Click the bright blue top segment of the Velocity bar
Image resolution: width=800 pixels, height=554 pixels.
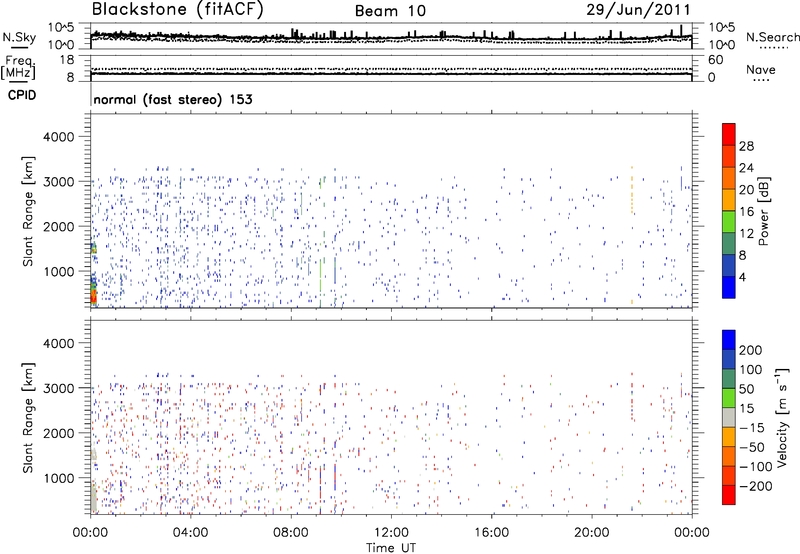[x=729, y=340]
